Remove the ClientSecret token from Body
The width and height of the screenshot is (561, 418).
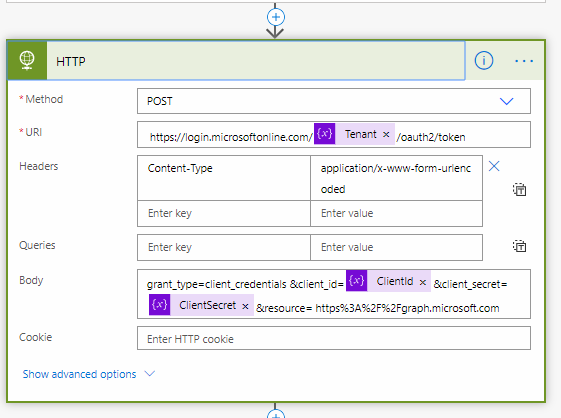click(245, 306)
